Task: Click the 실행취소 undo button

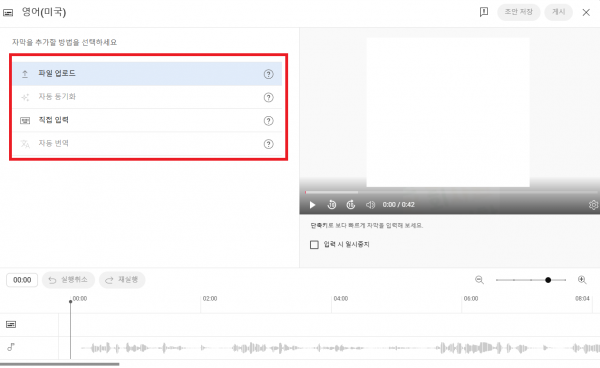Action: (x=68, y=280)
